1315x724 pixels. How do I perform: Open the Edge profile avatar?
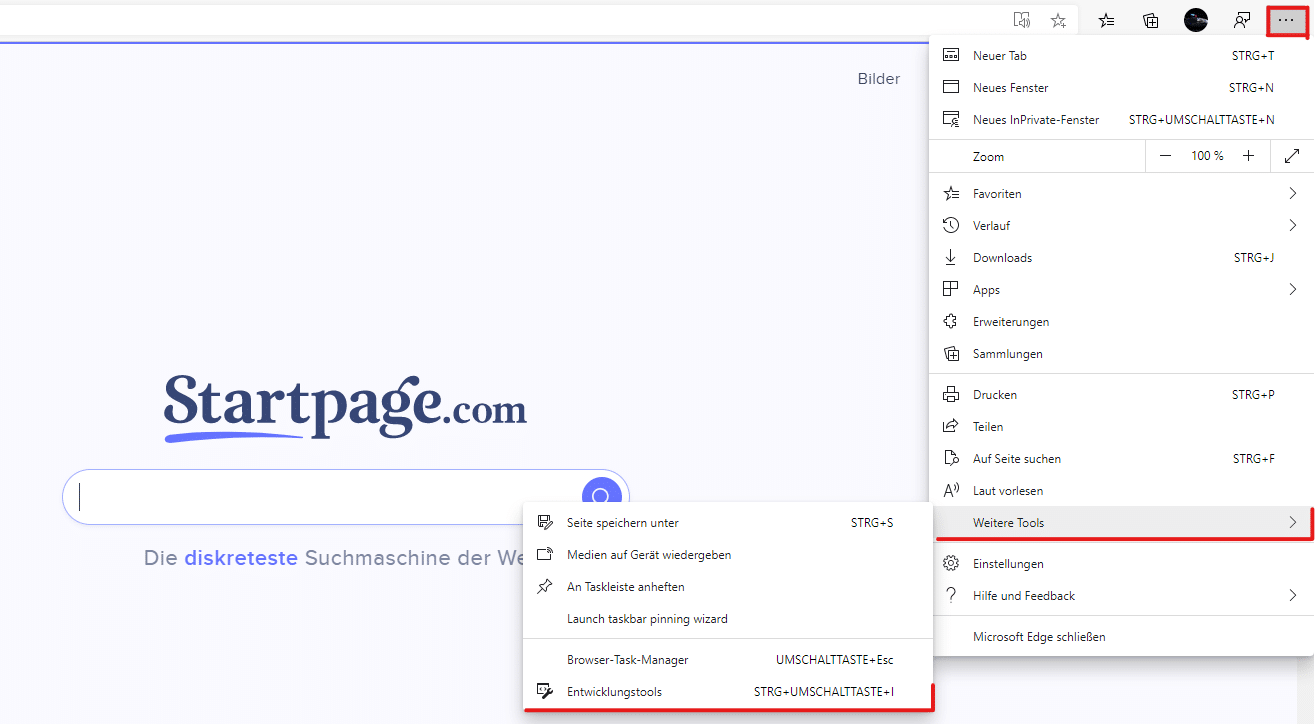pos(1195,19)
